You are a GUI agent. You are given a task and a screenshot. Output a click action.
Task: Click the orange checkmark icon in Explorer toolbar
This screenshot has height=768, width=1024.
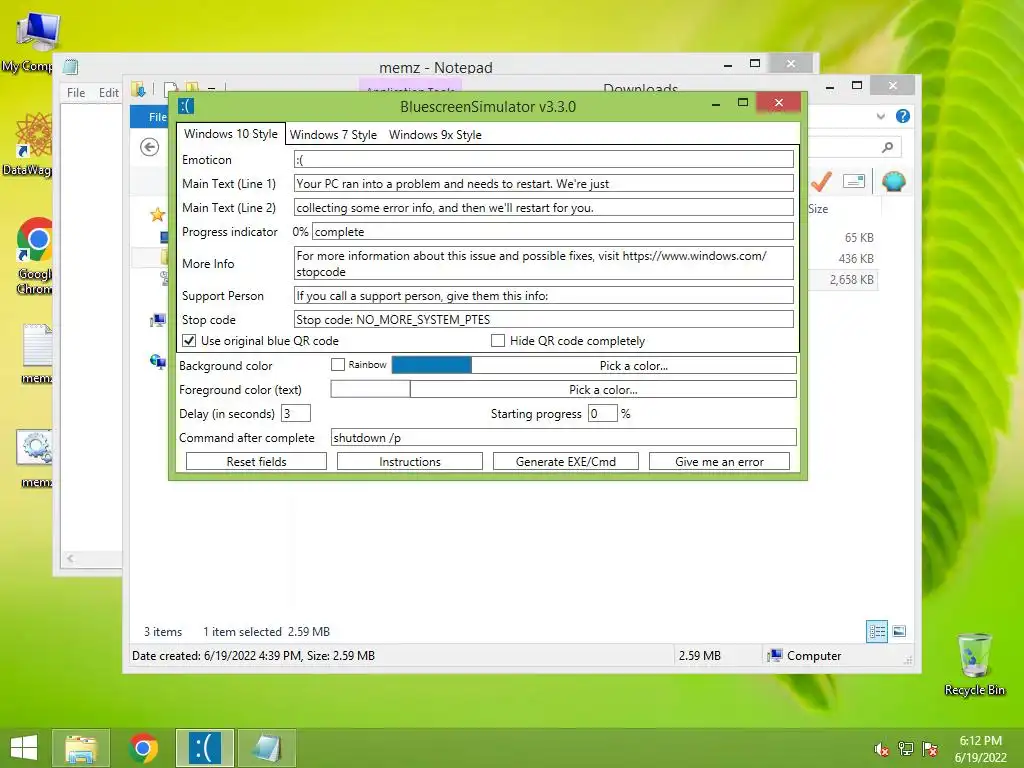(x=821, y=181)
